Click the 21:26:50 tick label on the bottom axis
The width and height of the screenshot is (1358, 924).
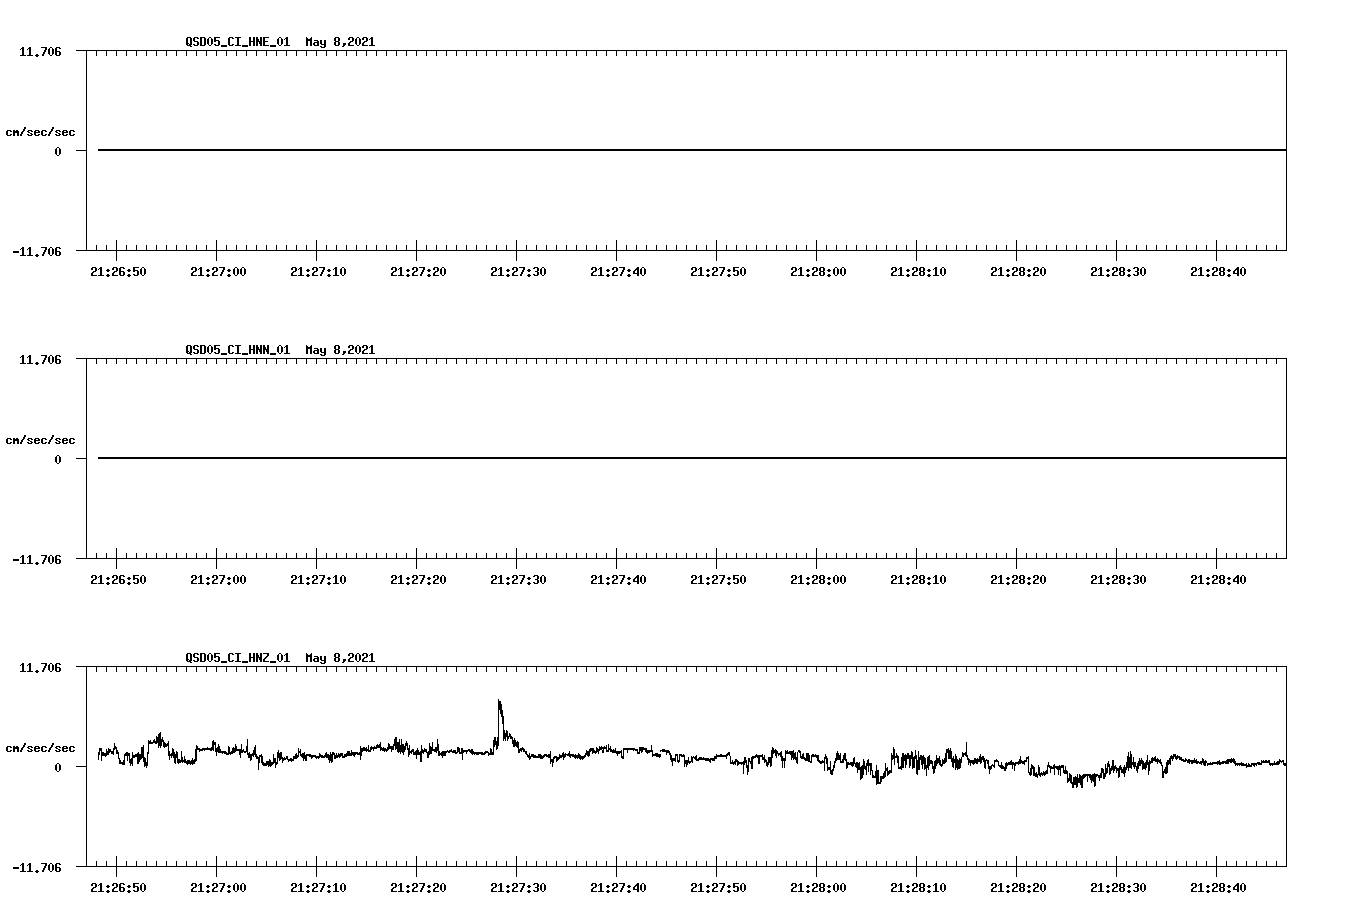tap(117, 886)
